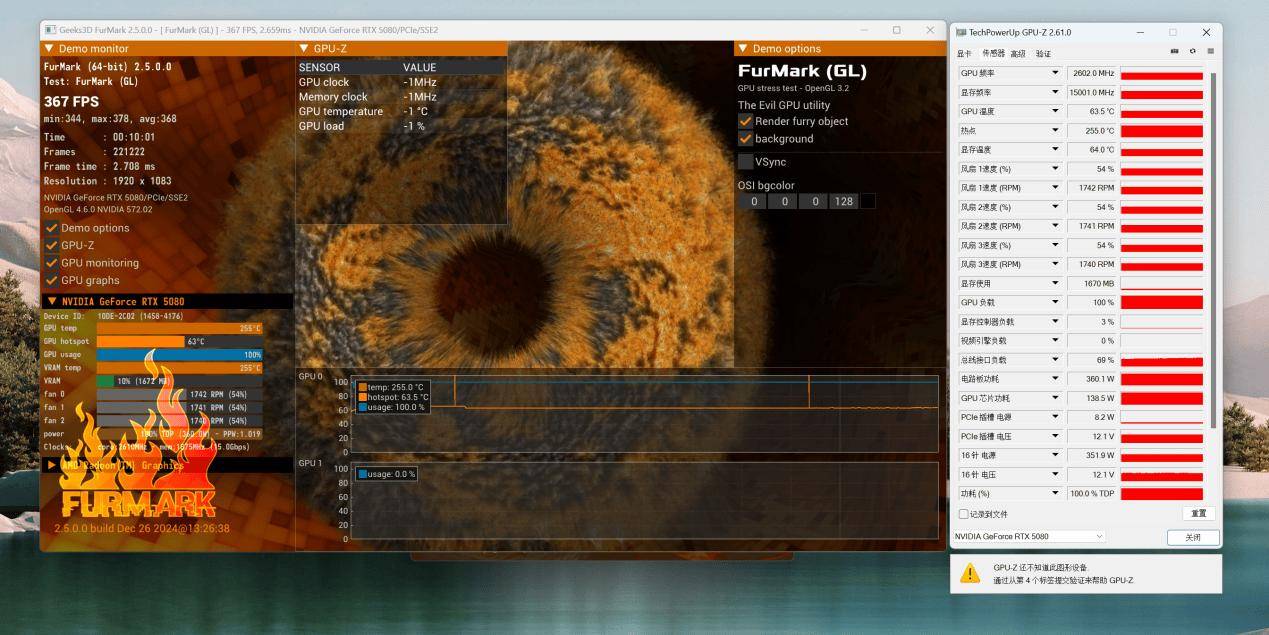This screenshot has width=1269, height=635.
Task: Open the 显存频率 sensor dropdown
Action: tap(1055, 92)
